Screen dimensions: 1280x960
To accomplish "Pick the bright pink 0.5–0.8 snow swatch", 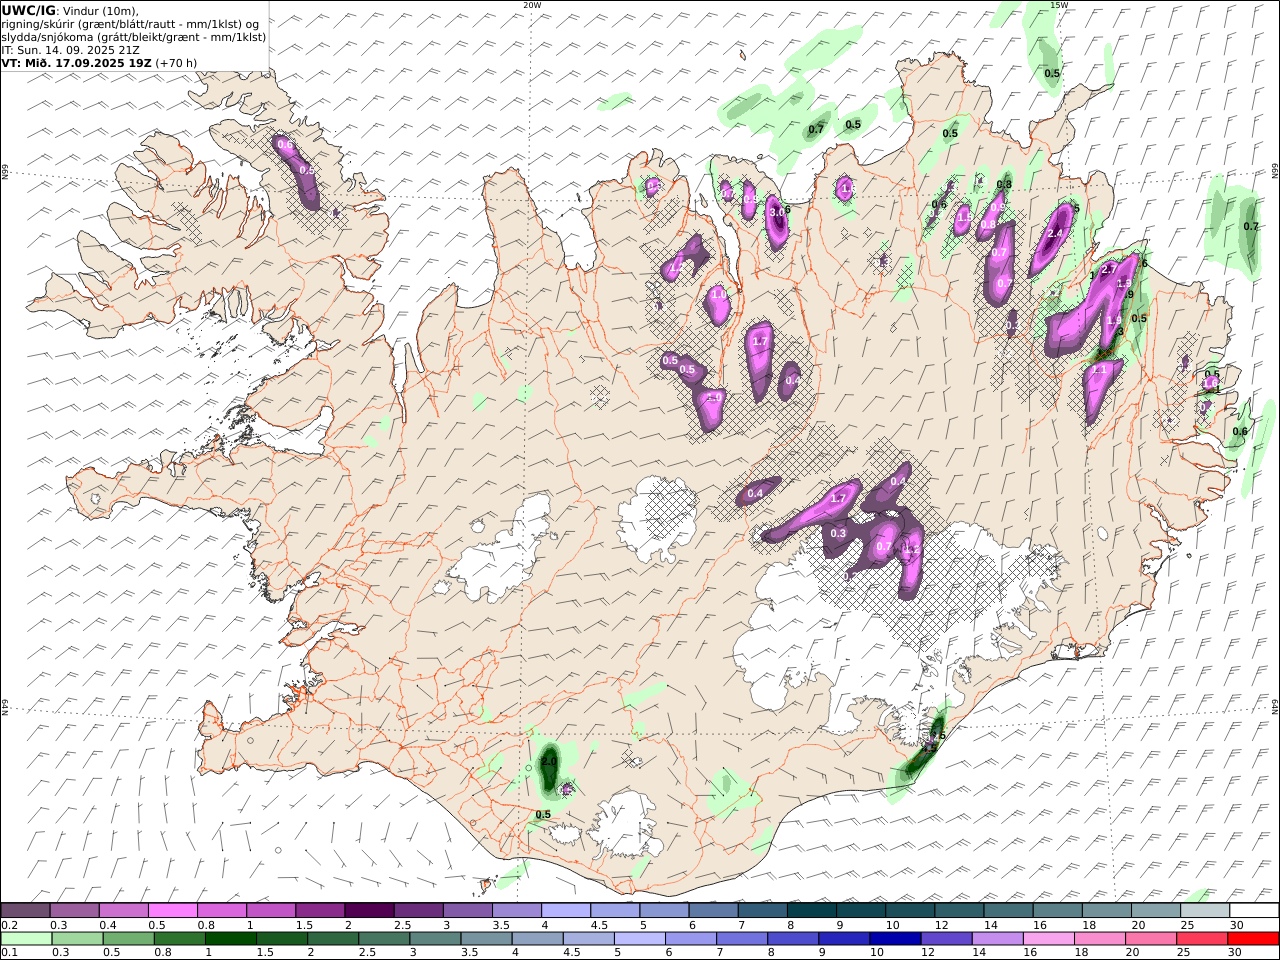I will [x=171, y=911].
